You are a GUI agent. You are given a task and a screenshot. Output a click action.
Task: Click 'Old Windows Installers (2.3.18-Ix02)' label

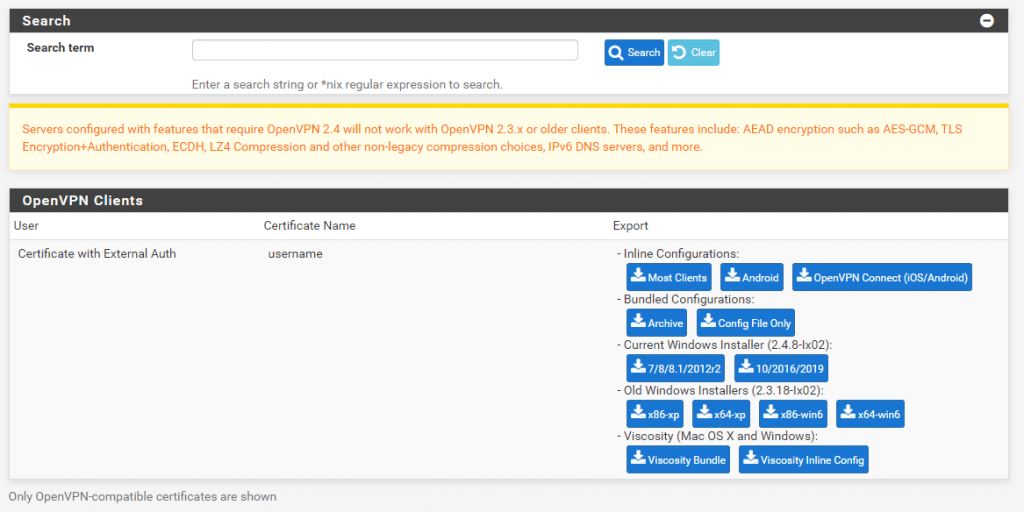pyautogui.click(x=720, y=391)
